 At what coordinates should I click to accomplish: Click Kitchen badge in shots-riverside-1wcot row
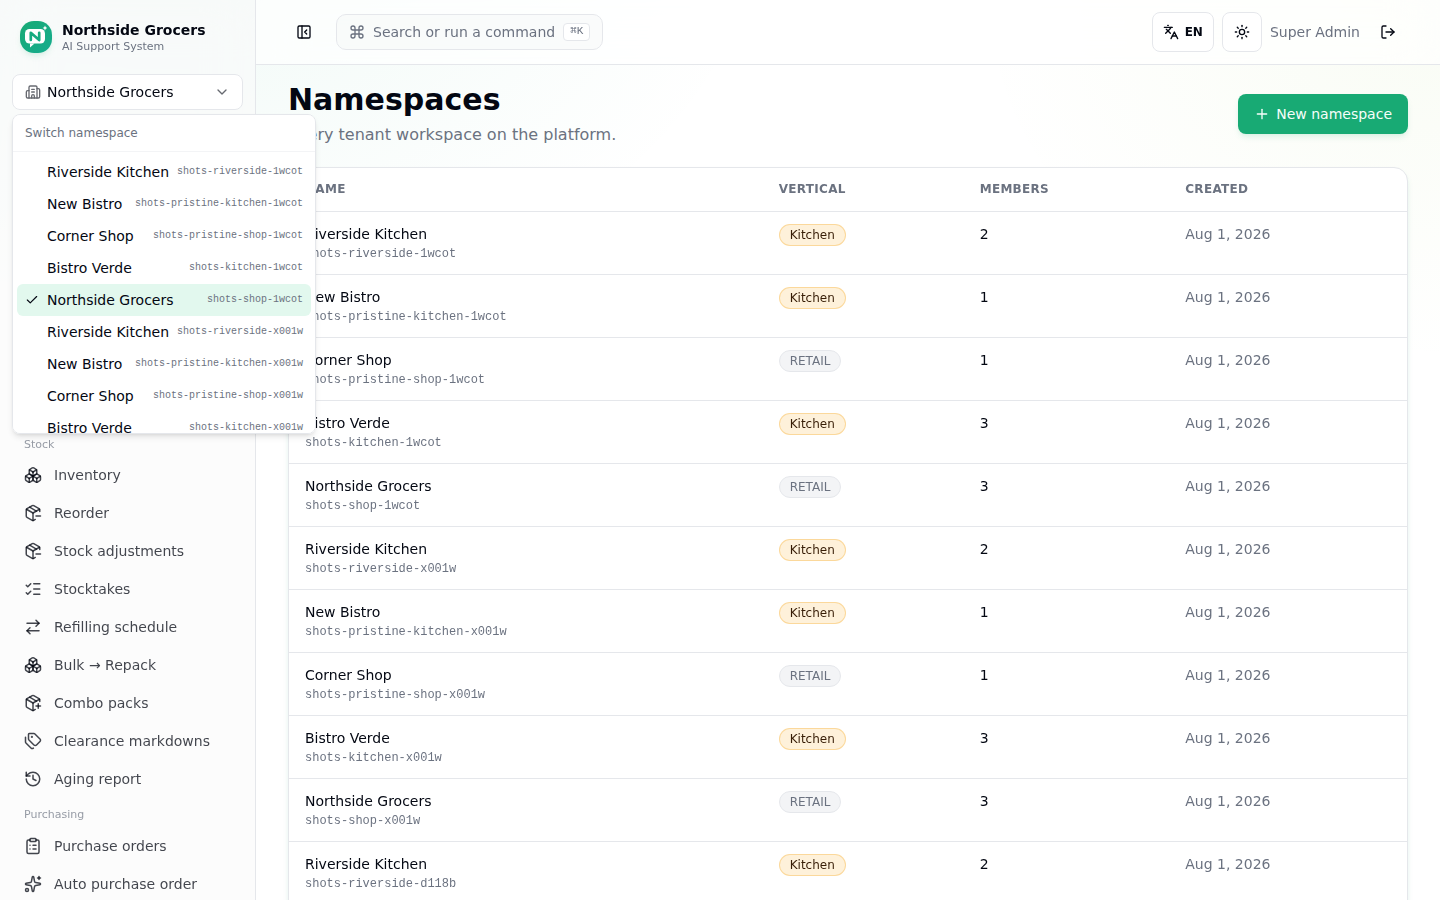(x=812, y=235)
